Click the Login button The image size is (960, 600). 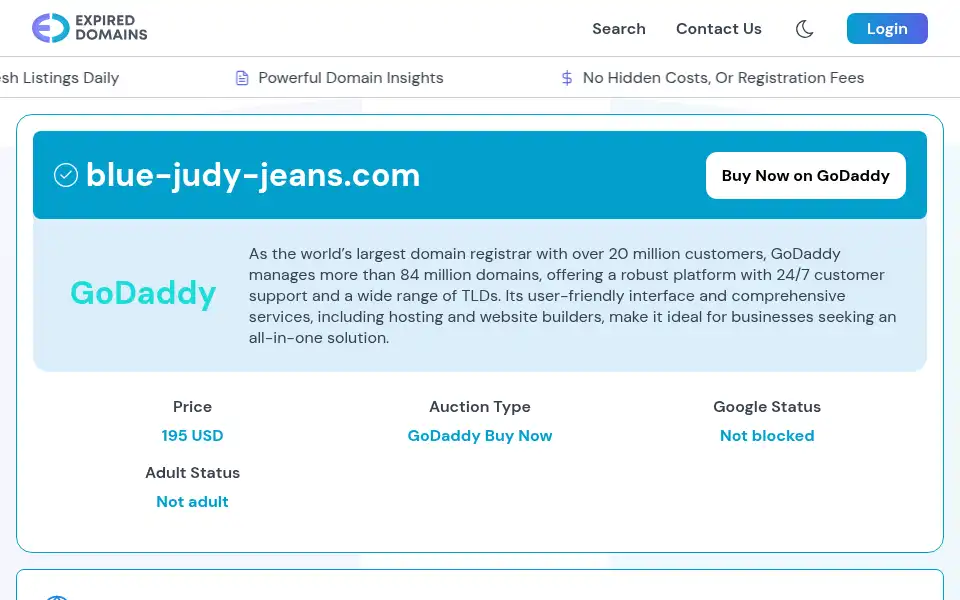pos(887,29)
